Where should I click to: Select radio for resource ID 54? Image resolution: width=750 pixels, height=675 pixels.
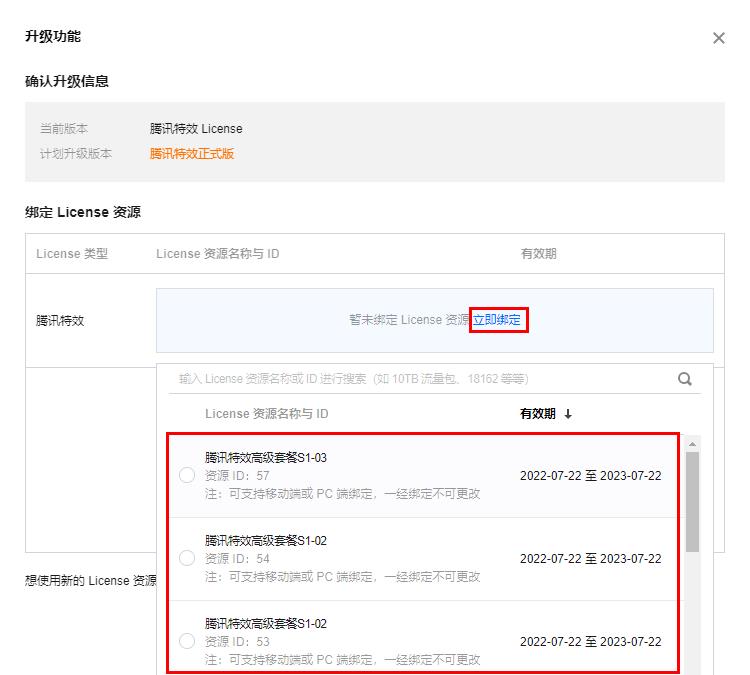[x=187, y=558]
